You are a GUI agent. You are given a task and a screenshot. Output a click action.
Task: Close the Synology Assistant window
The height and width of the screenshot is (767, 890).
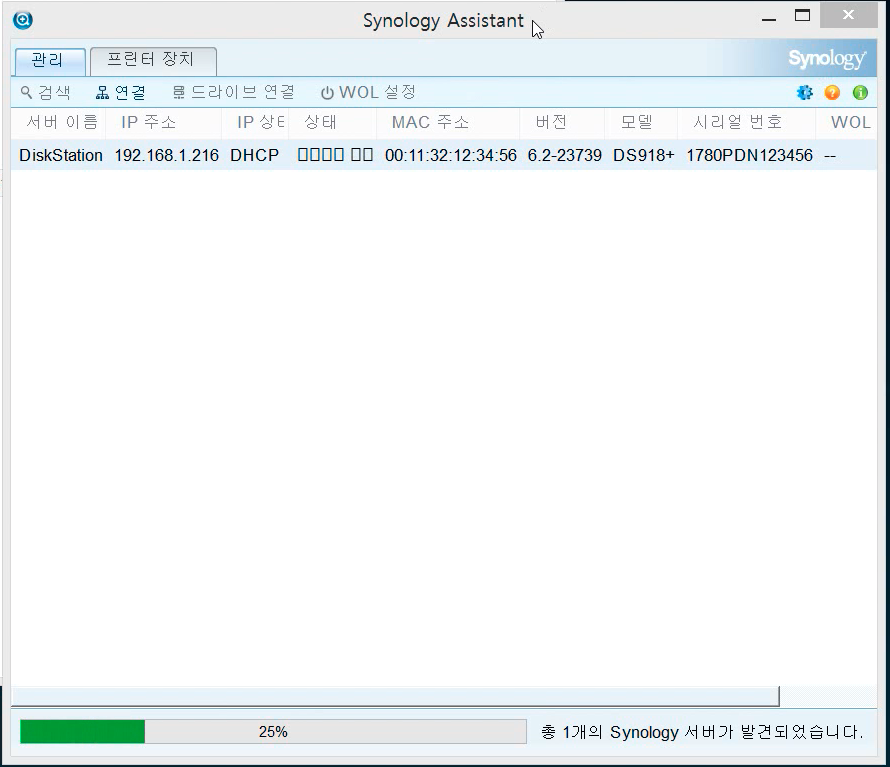point(849,15)
